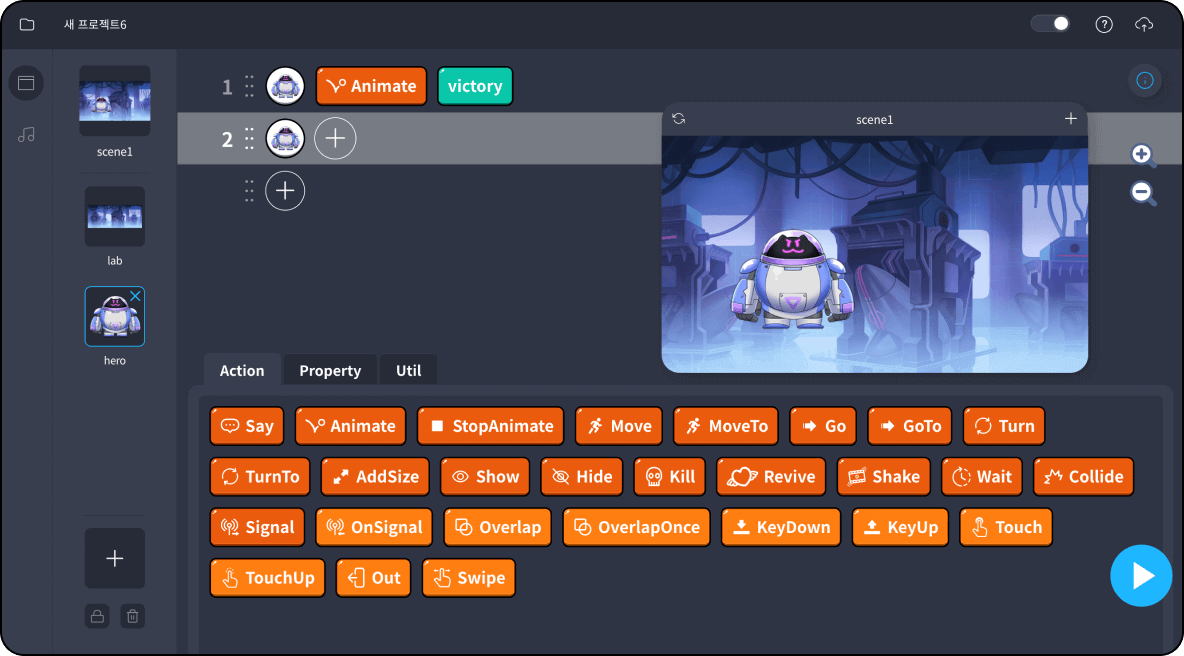The image size is (1184, 656).
Task: Click the Animate block in line 1
Action: pyautogui.click(x=372, y=86)
